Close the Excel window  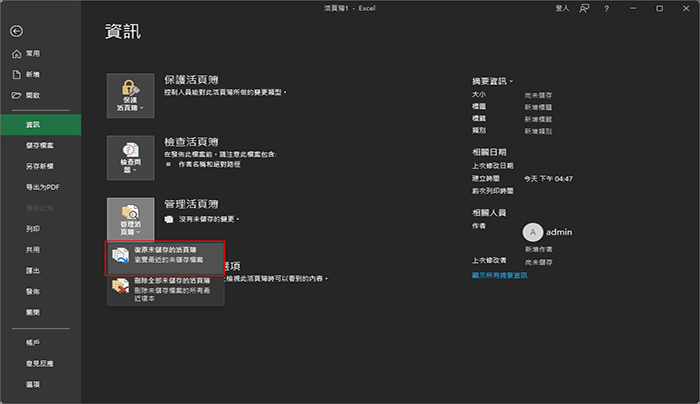click(x=686, y=8)
